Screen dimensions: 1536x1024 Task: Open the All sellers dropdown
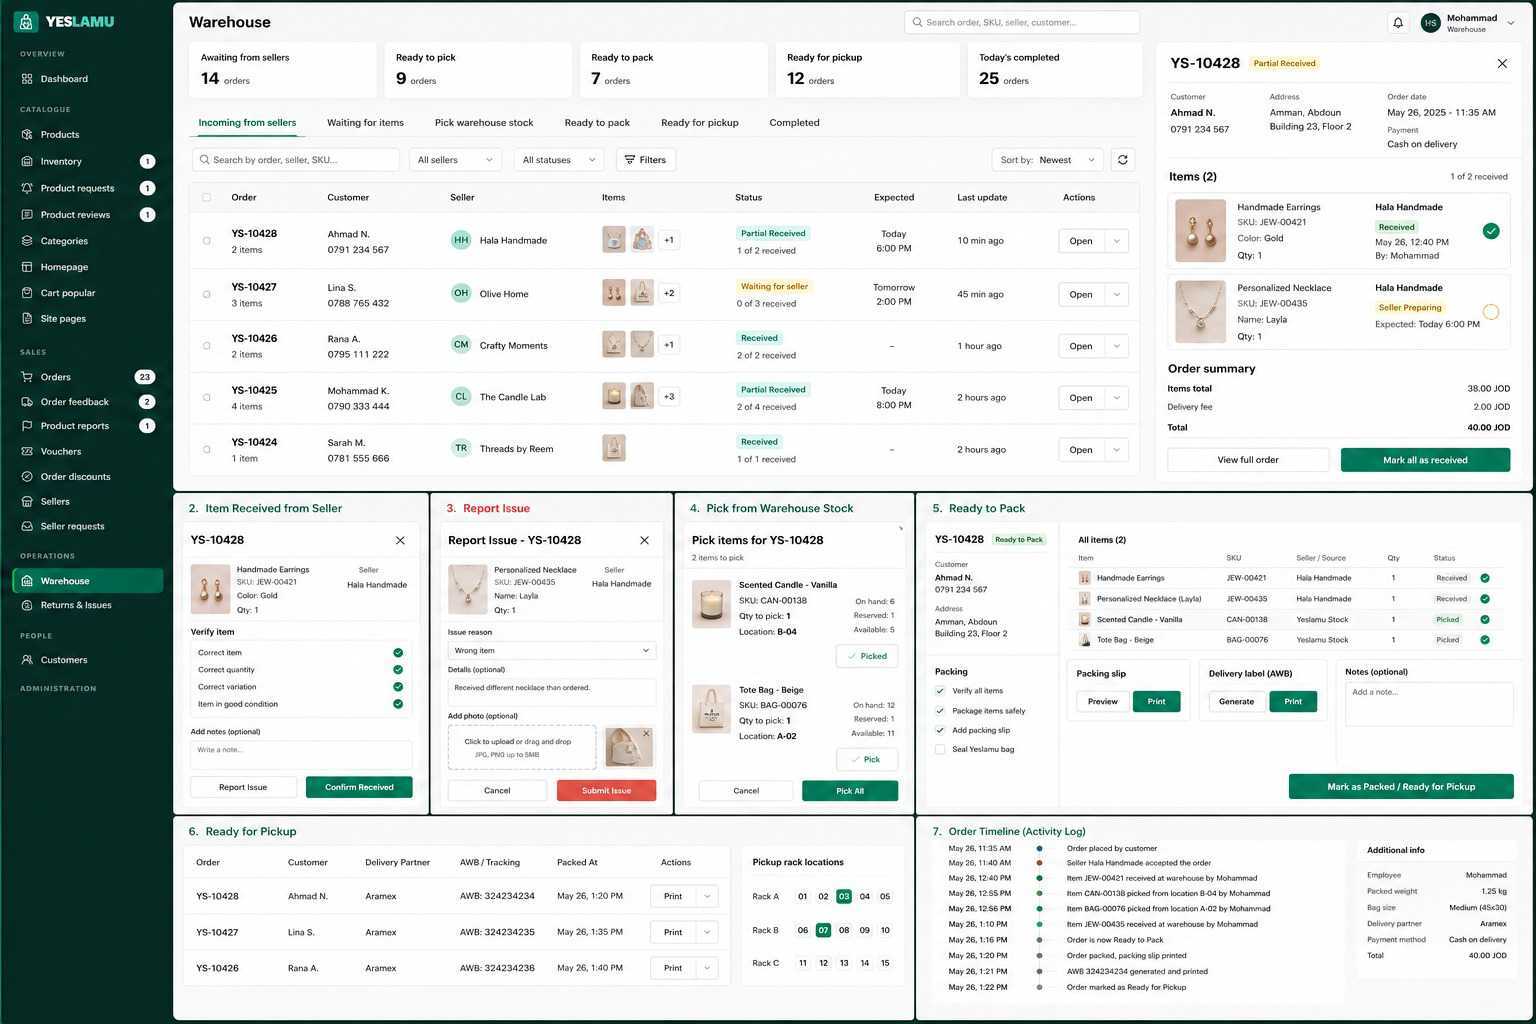(455, 160)
